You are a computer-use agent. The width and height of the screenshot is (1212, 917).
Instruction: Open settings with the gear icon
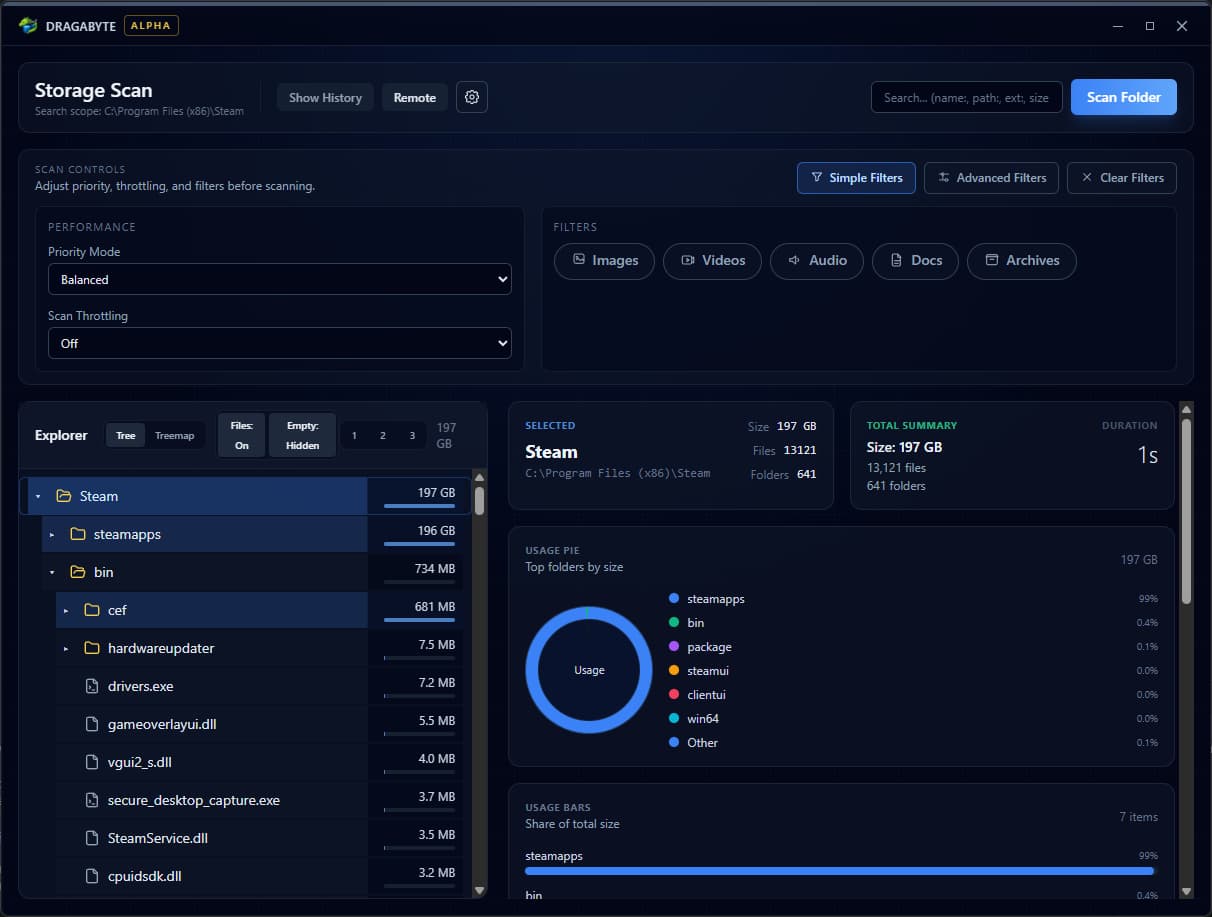[472, 97]
